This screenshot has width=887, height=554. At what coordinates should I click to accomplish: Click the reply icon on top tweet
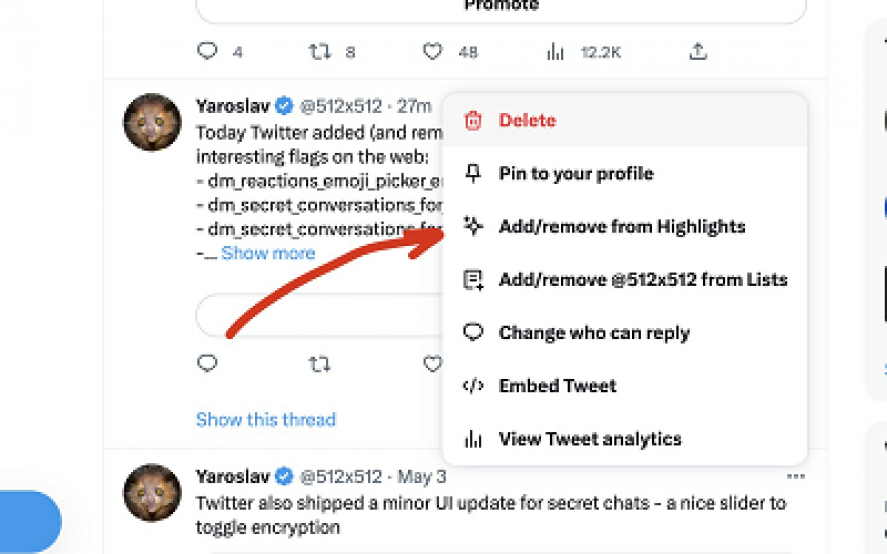coord(208,51)
